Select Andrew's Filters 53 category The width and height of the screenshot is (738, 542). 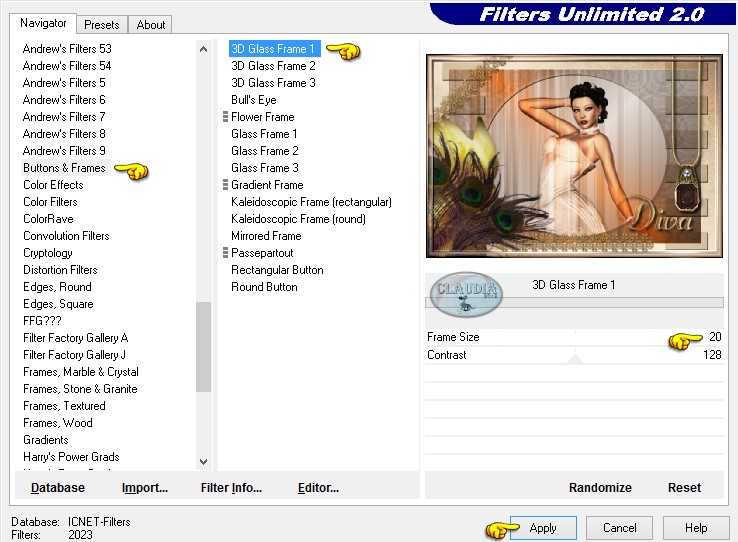(67, 49)
